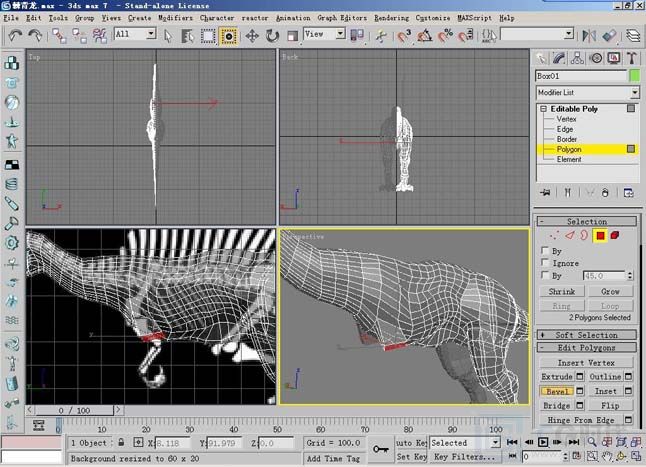Activate the Select and Move tool

252,36
